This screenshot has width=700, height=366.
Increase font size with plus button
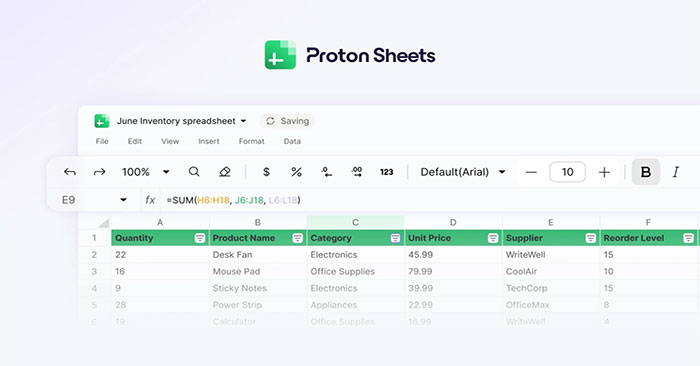[604, 172]
